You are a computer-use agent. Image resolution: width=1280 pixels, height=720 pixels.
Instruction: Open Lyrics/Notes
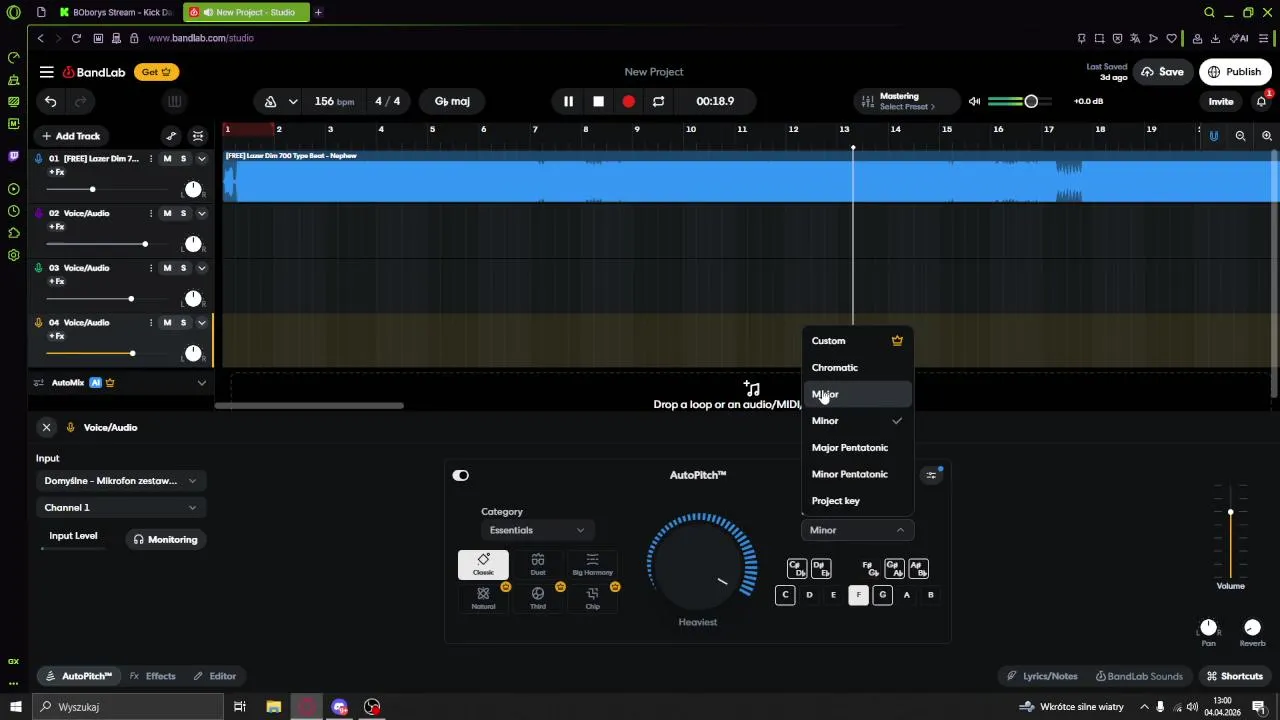(x=1042, y=676)
